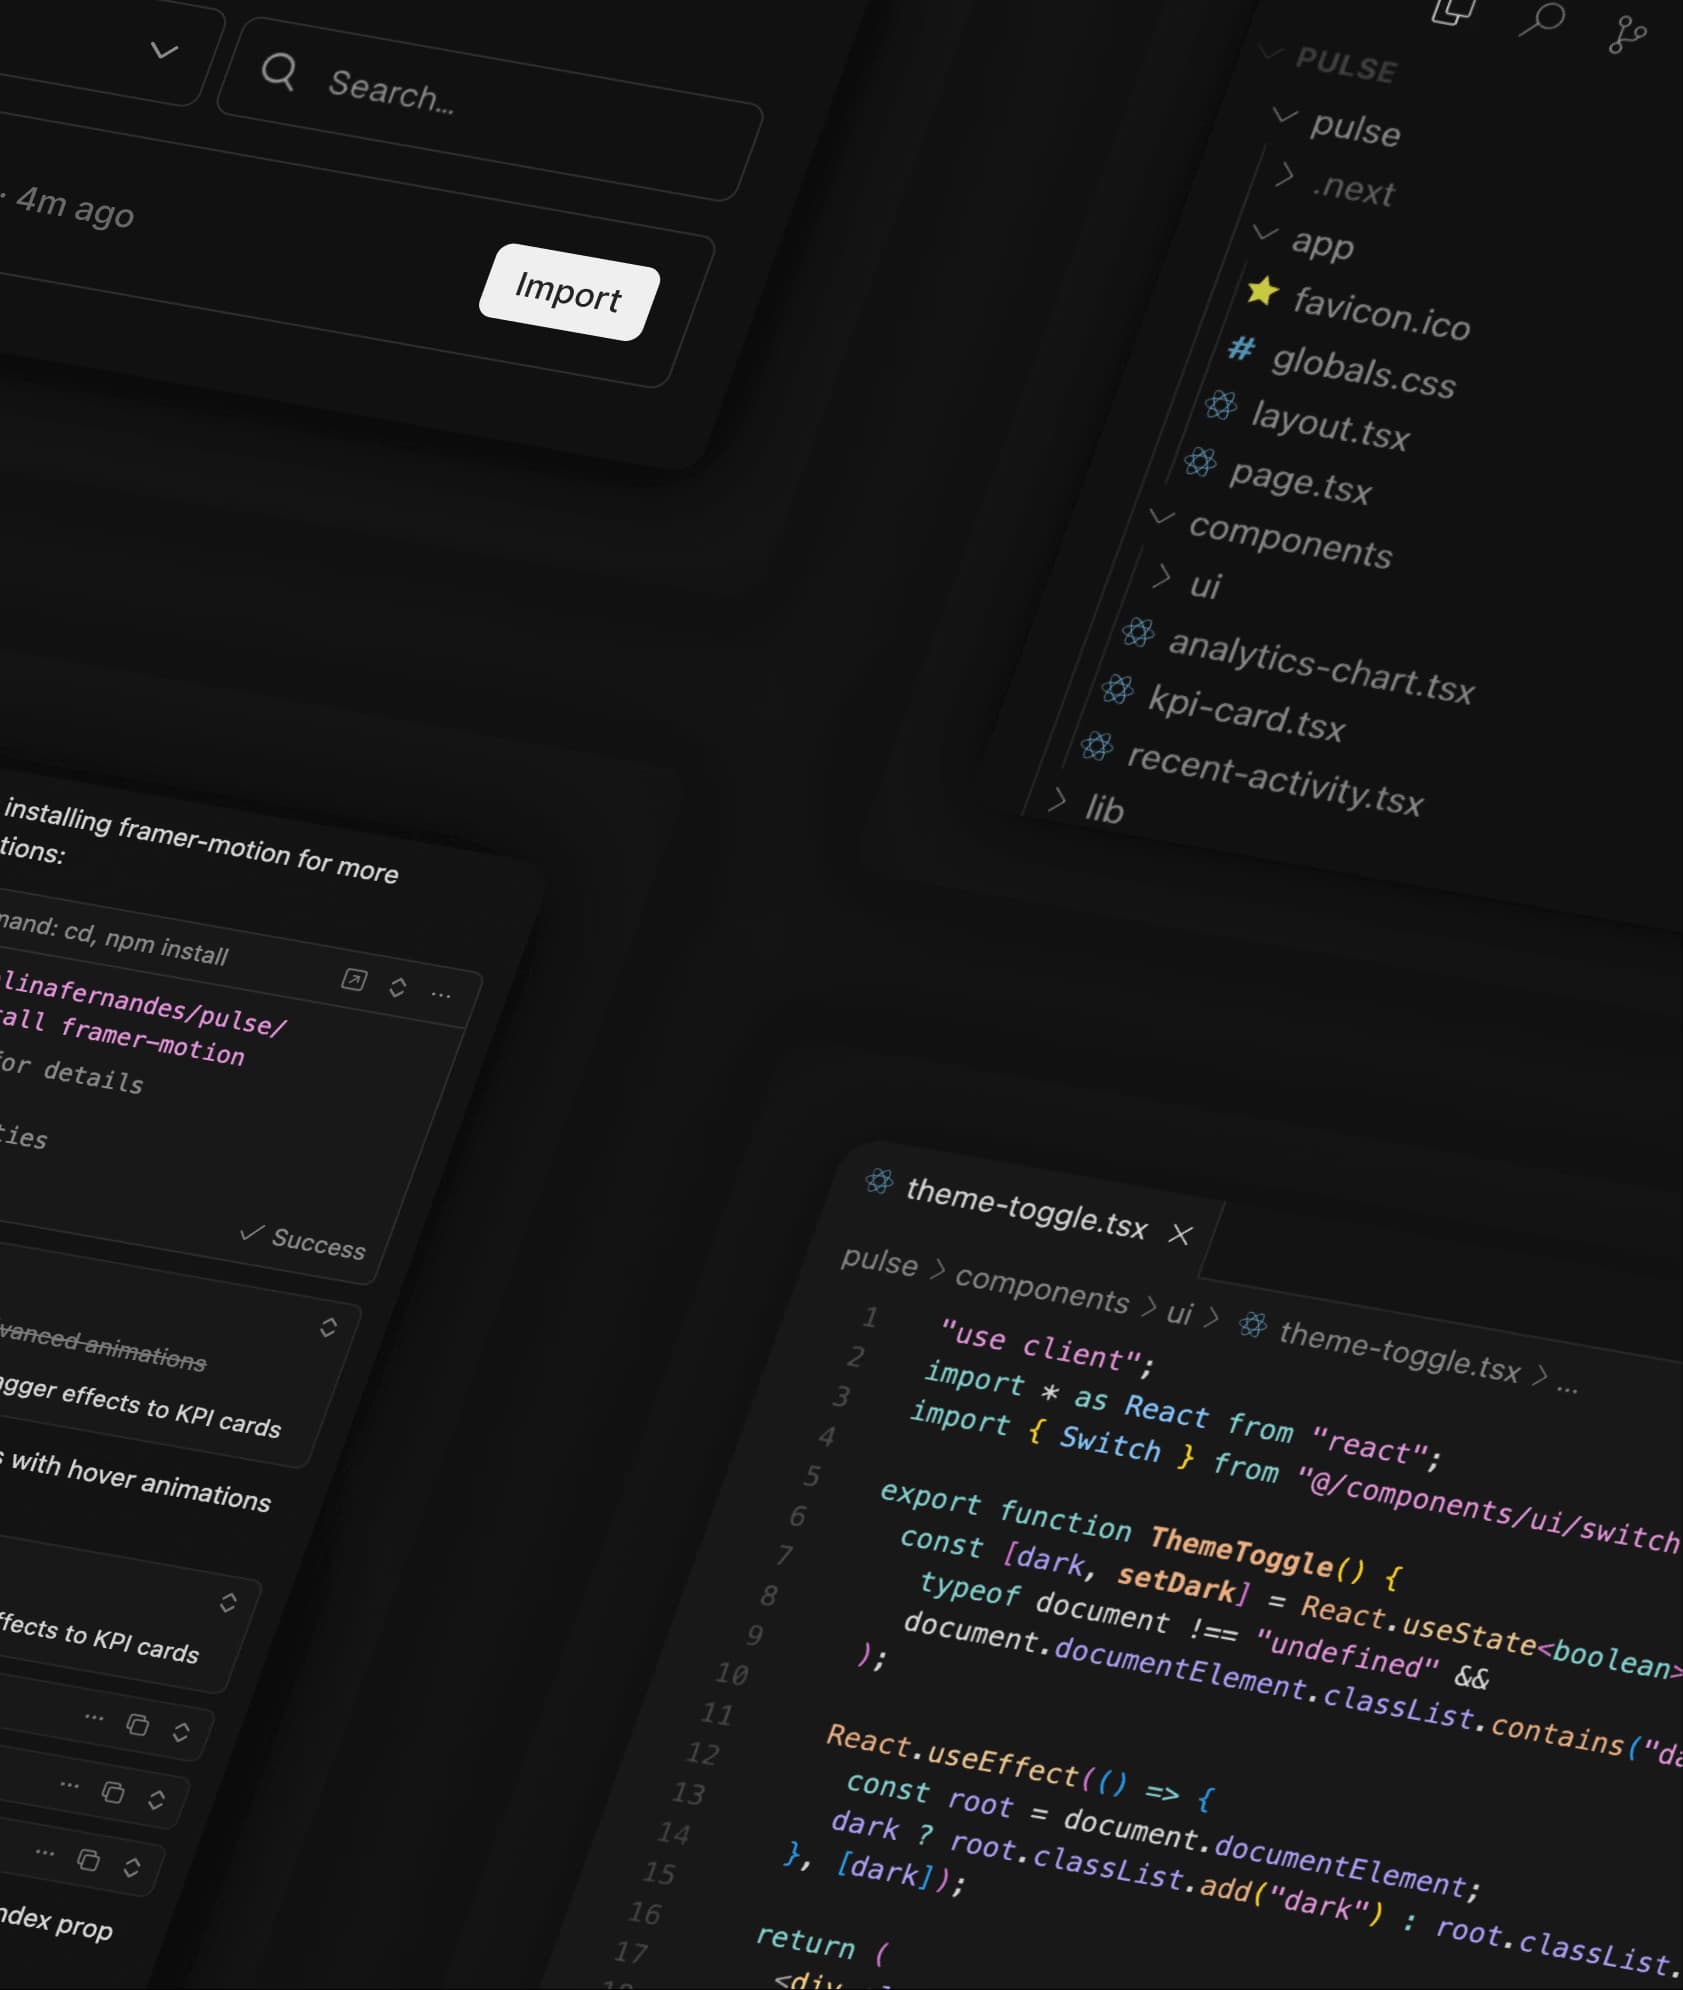Open the more options ellipsis on the command block
Viewport: 1683px width, 1990px height.
click(x=441, y=994)
